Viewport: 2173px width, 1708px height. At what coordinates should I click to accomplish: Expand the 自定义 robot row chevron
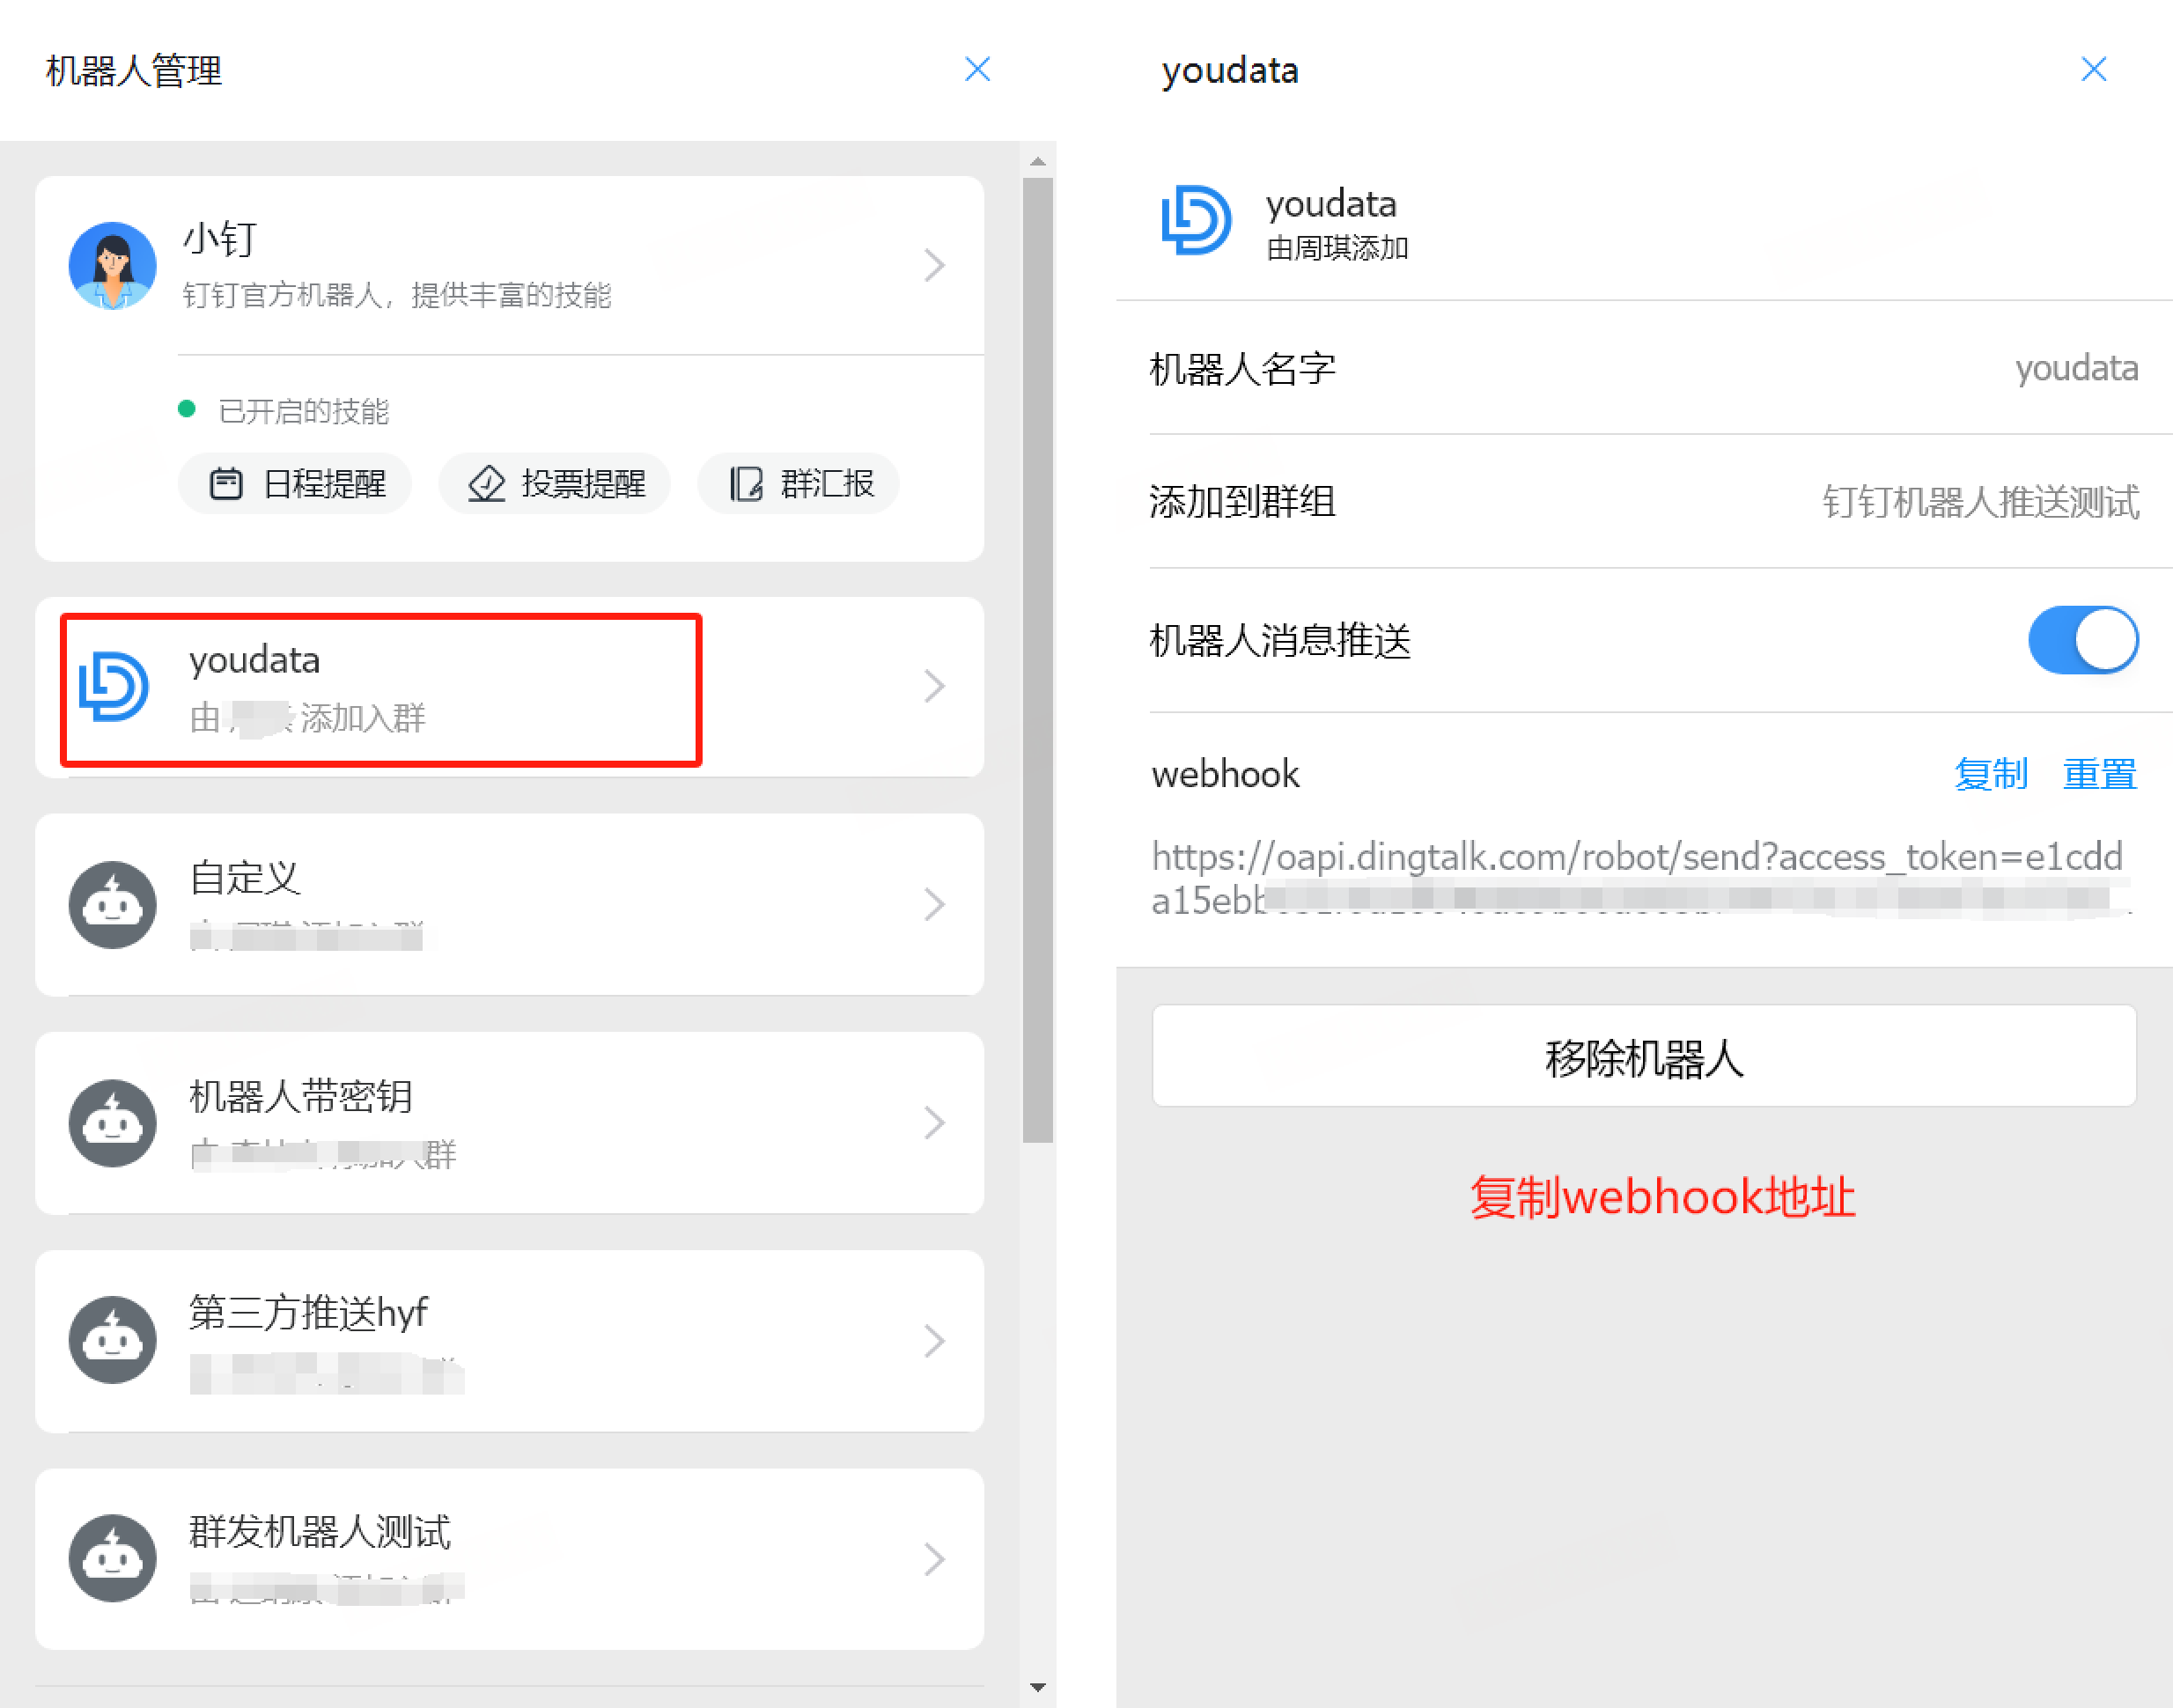tap(934, 904)
